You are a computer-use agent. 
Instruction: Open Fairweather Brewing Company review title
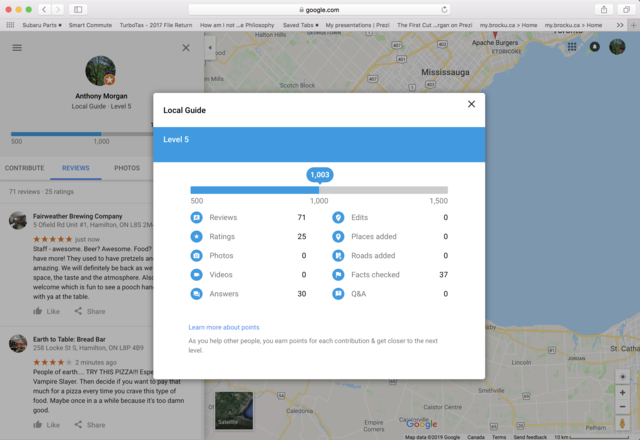(78, 216)
